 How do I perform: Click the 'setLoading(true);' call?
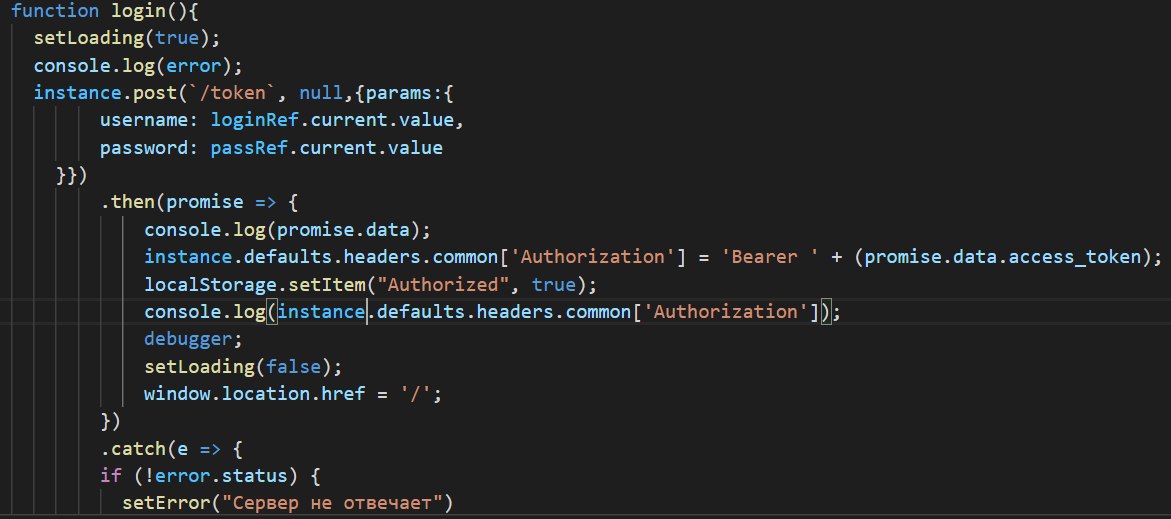click(x=128, y=38)
